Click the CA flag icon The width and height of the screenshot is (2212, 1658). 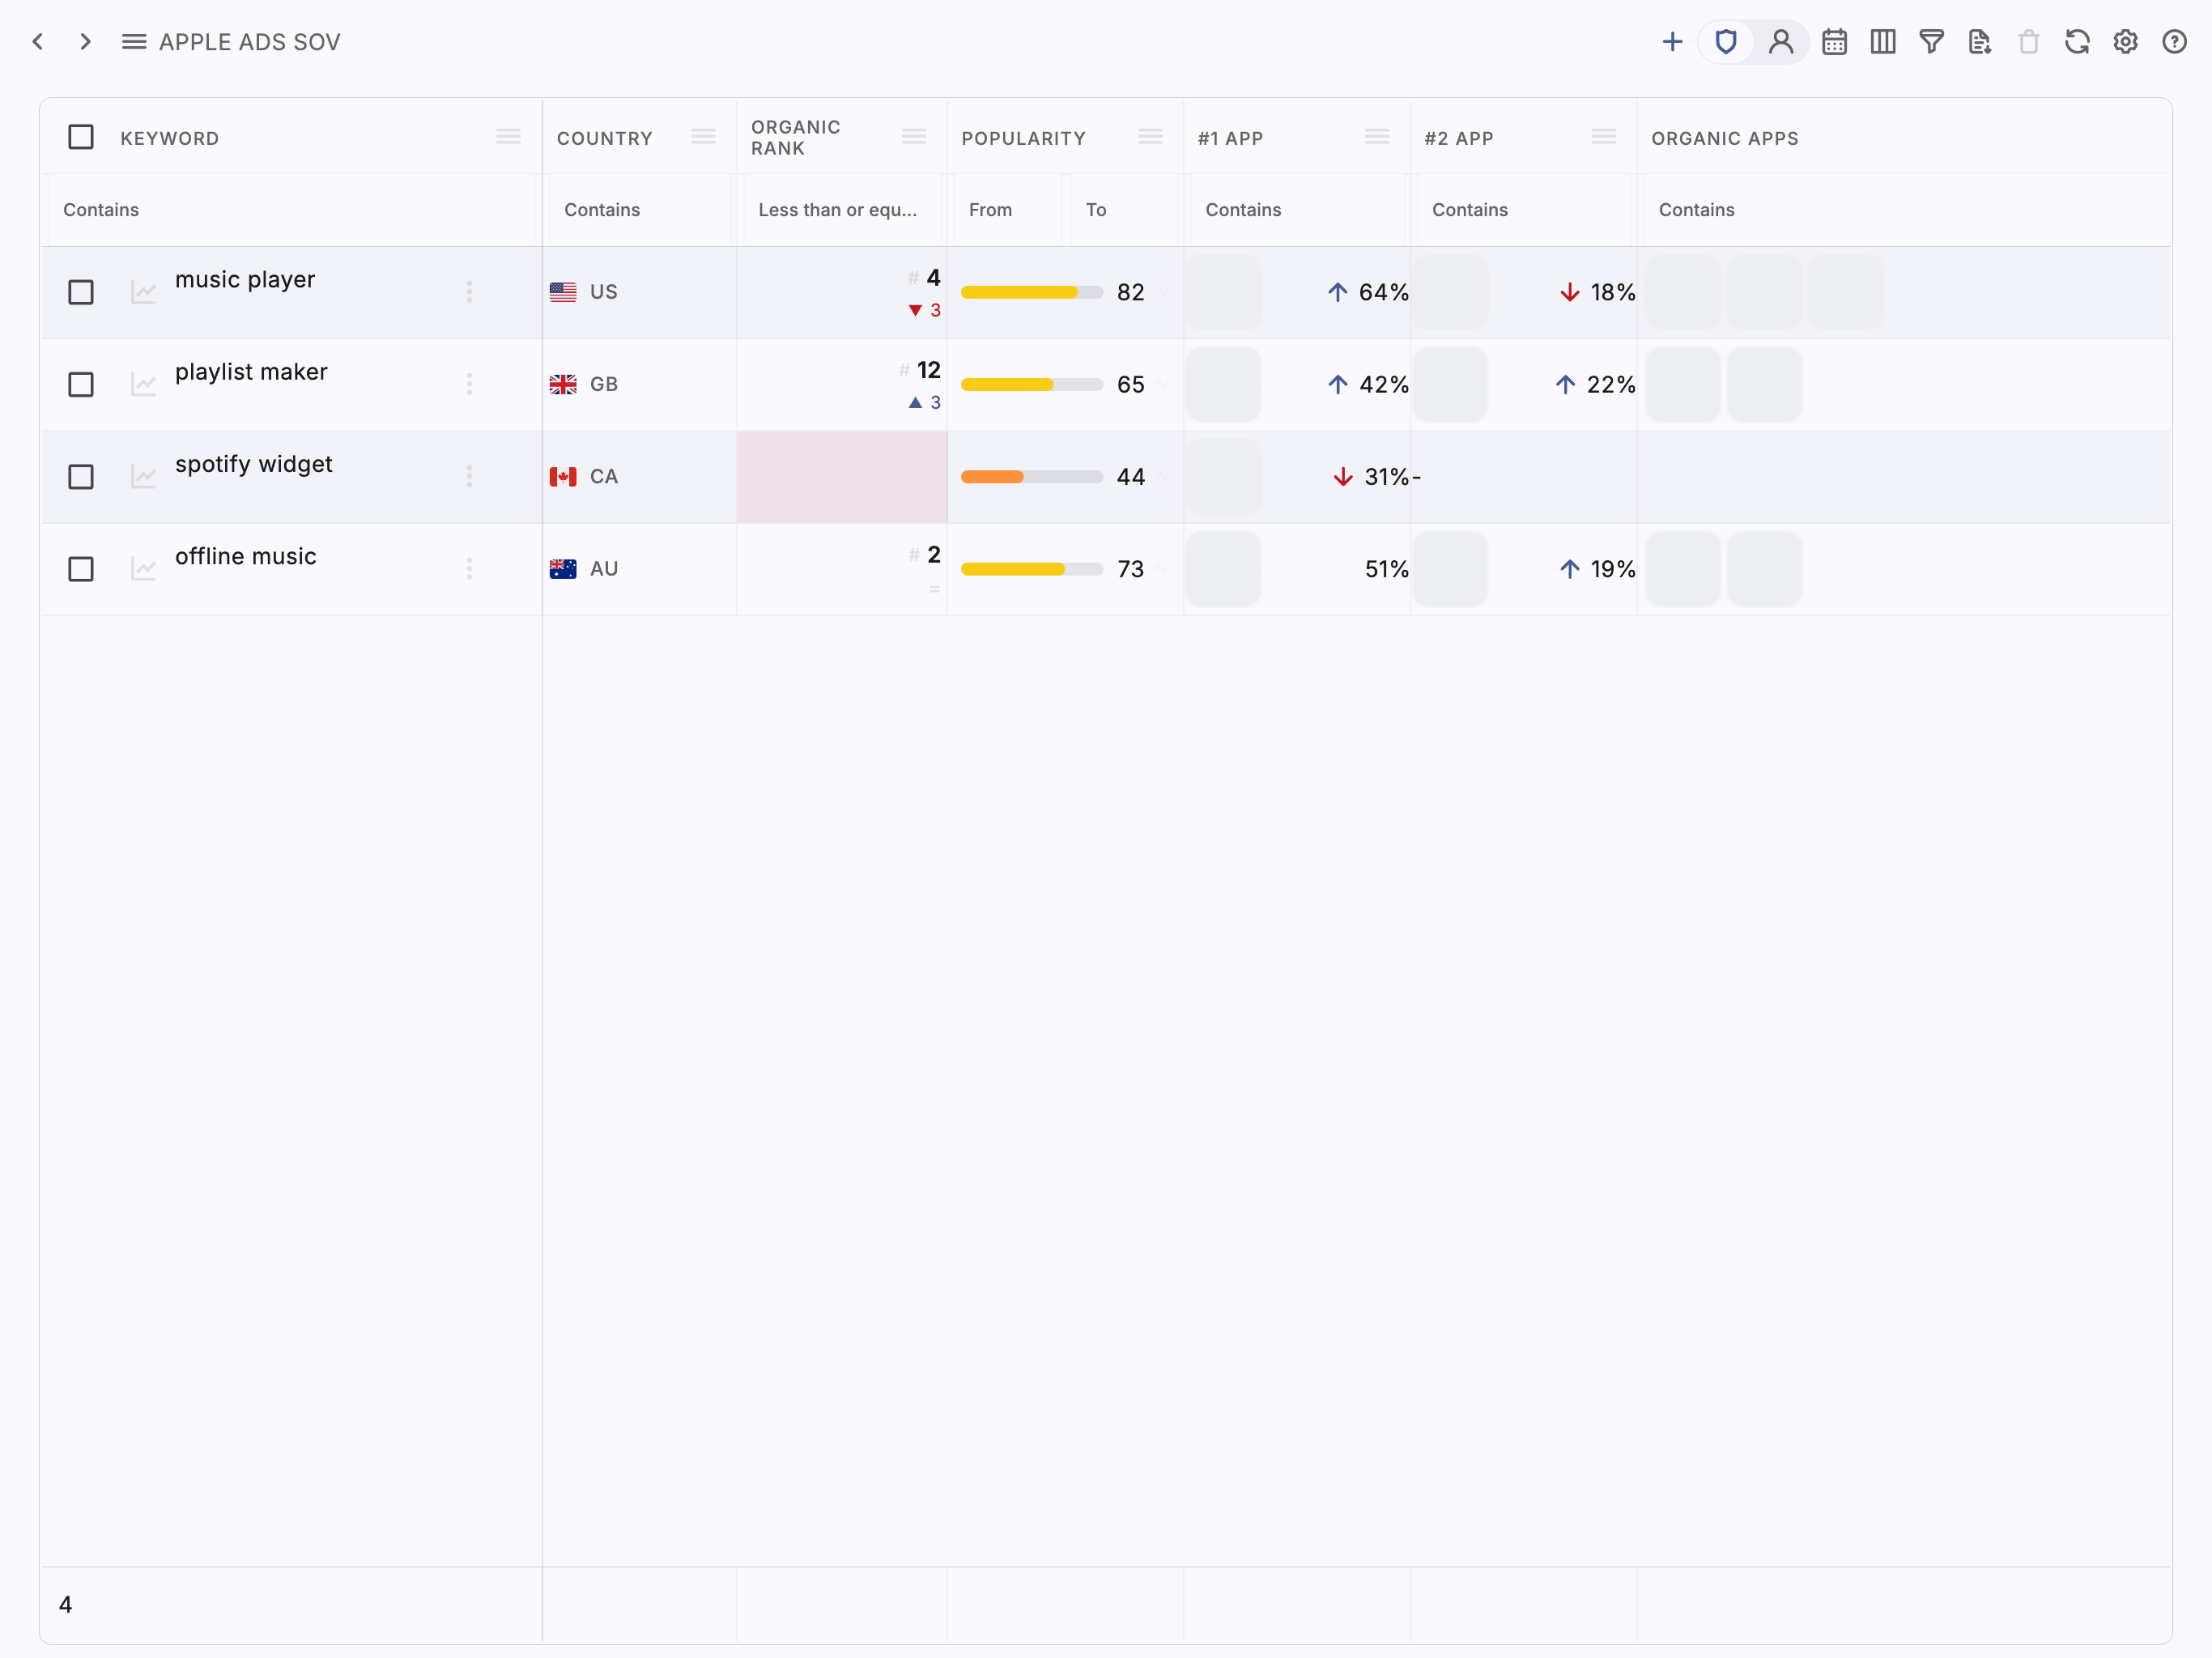(x=563, y=477)
